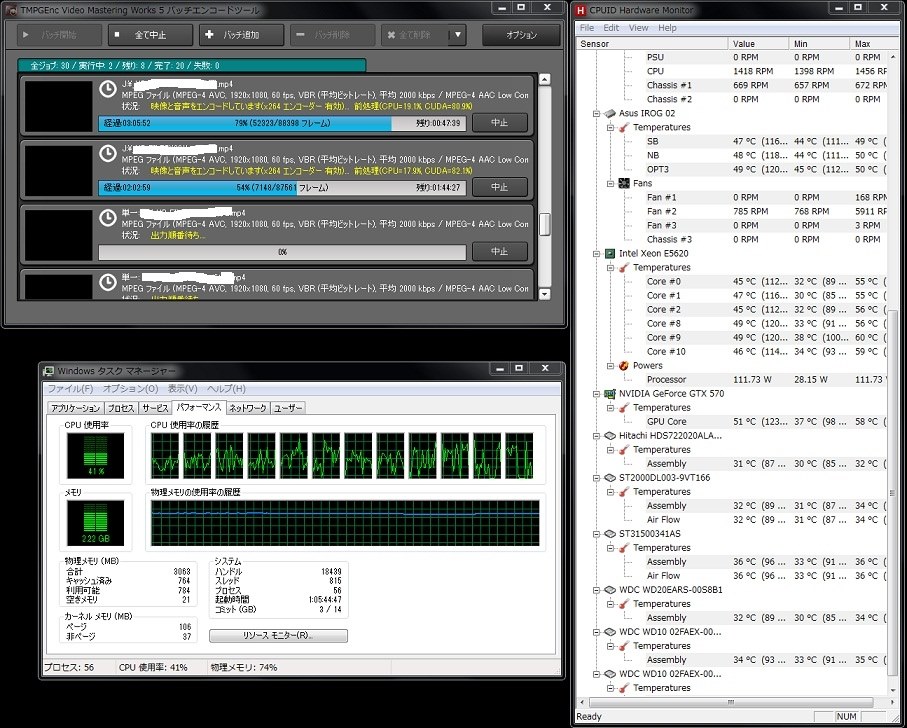
Task: Switch to the アプリケーション tab
Action: (76, 408)
